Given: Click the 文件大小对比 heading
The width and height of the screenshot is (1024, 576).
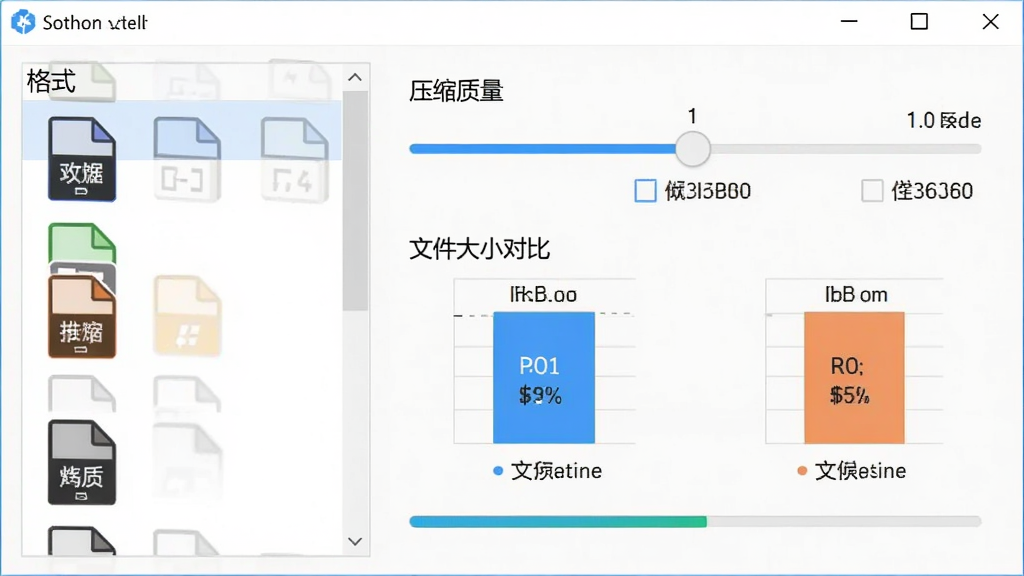Looking at the screenshot, I should click(479, 249).
